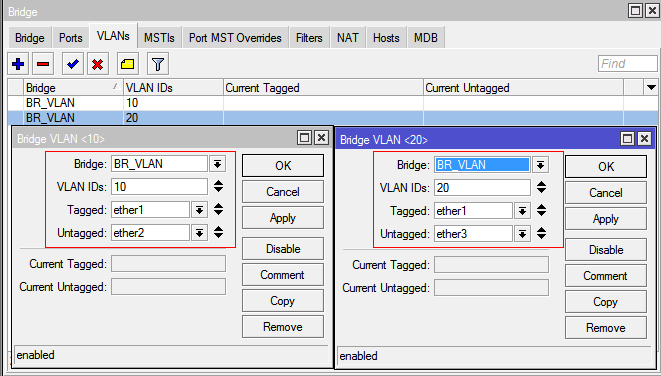The height and width of the screenshot is (376, 661).
Task: Open the MSTIs tab
Action: [159, 38]
